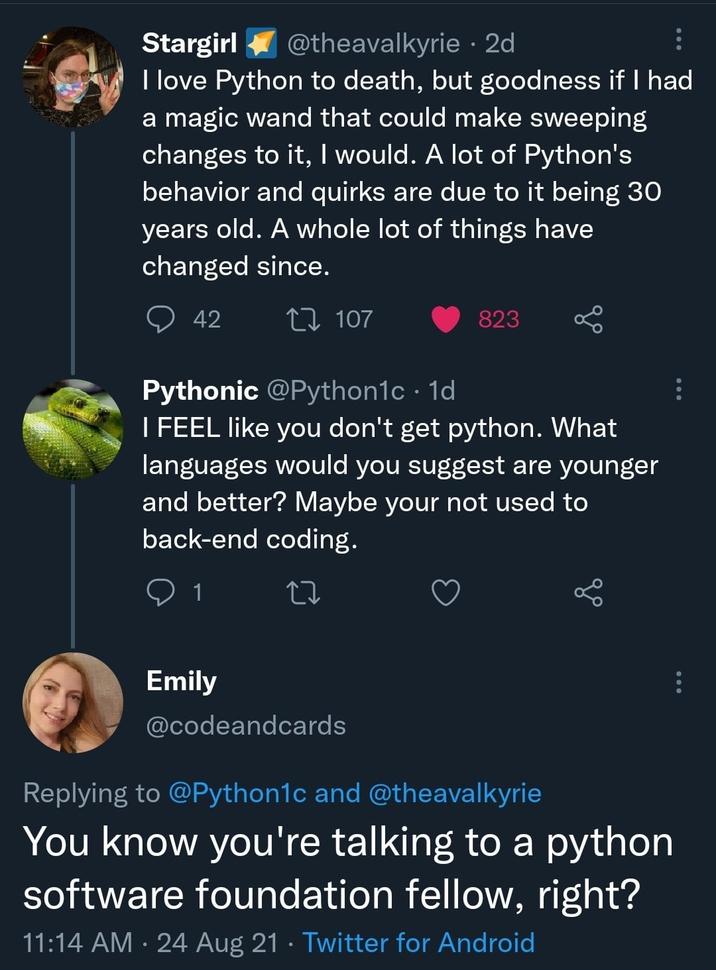
Task: Unlike Stargirl's tweet with red heart
Action: click(446, 319)
